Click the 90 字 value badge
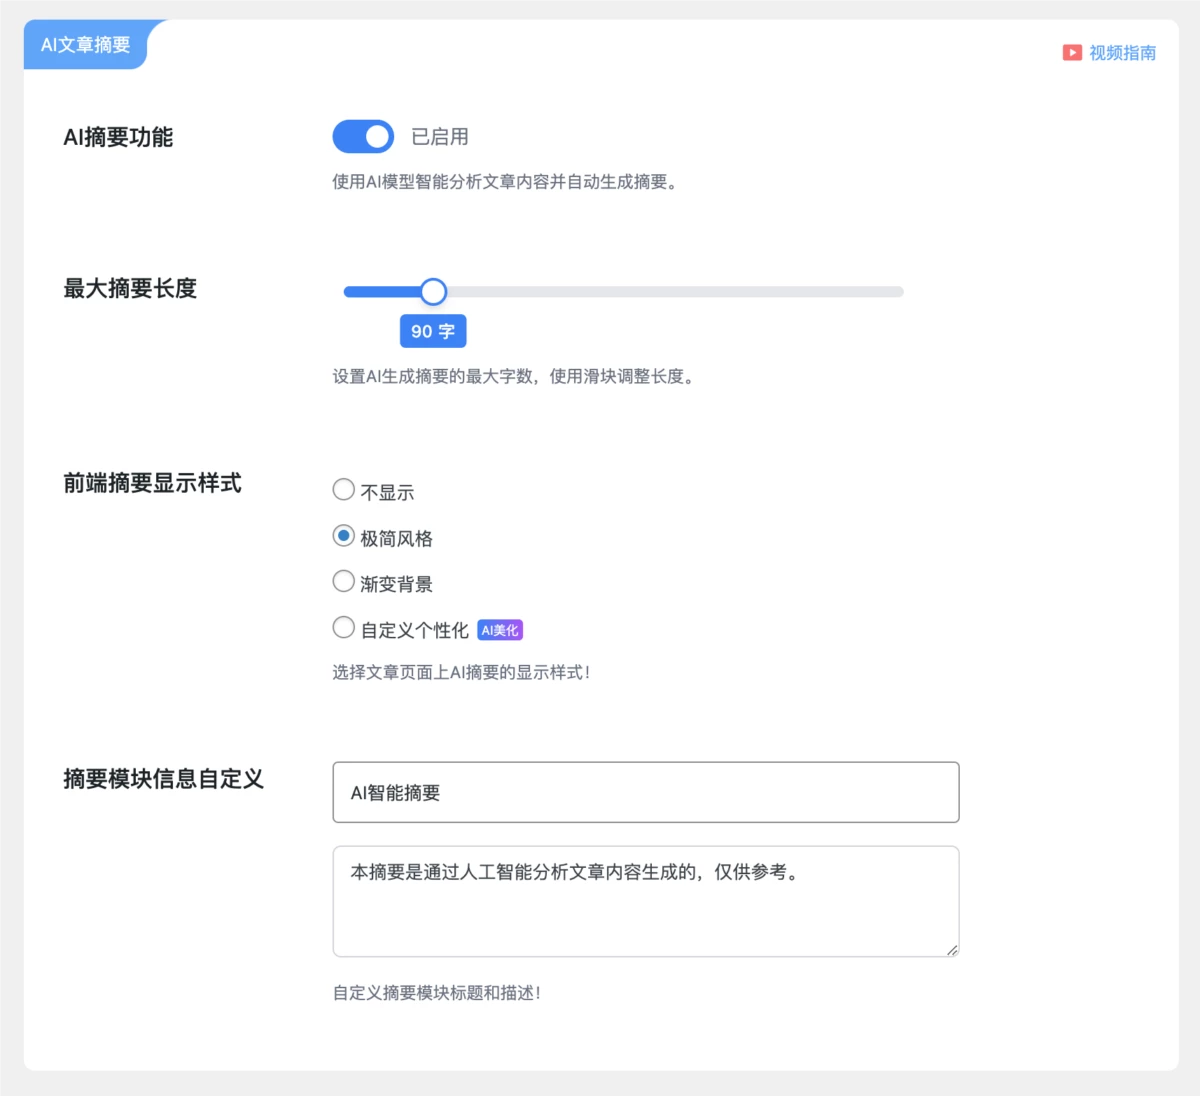 (433, 331)
